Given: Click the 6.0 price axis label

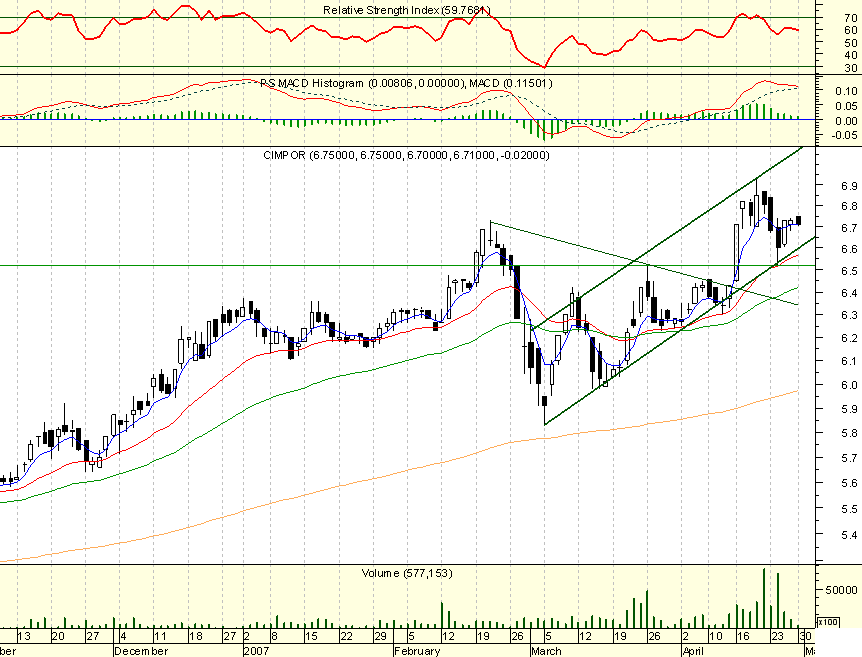Looking at the screenshot, I should [849, 385].
